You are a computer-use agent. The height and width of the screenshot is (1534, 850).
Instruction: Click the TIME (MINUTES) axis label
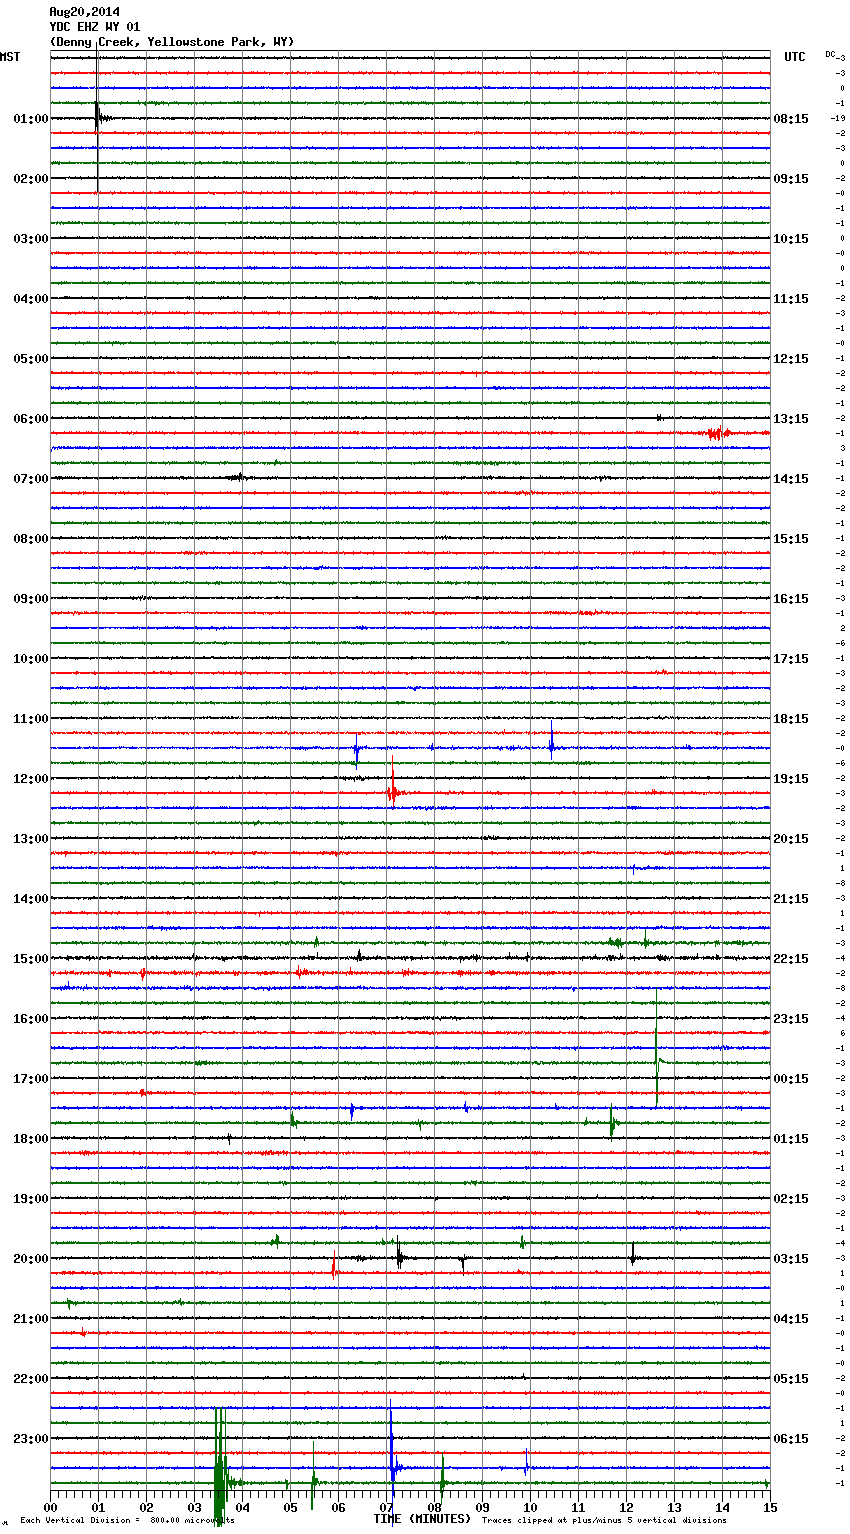coord(422,1519)
